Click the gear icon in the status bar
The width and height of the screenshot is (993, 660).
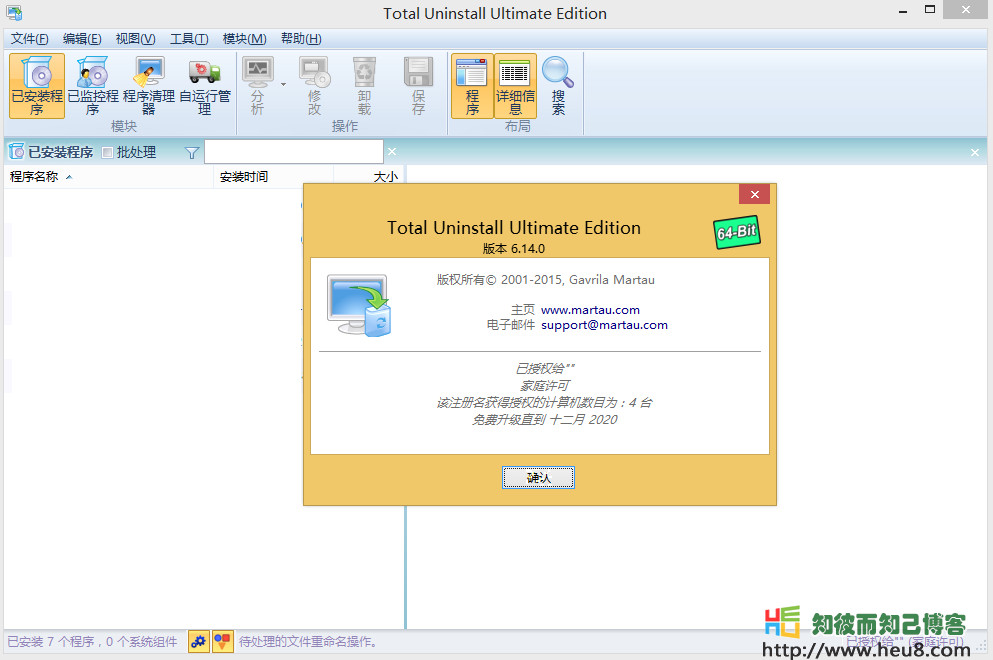(x=198, y=641)
